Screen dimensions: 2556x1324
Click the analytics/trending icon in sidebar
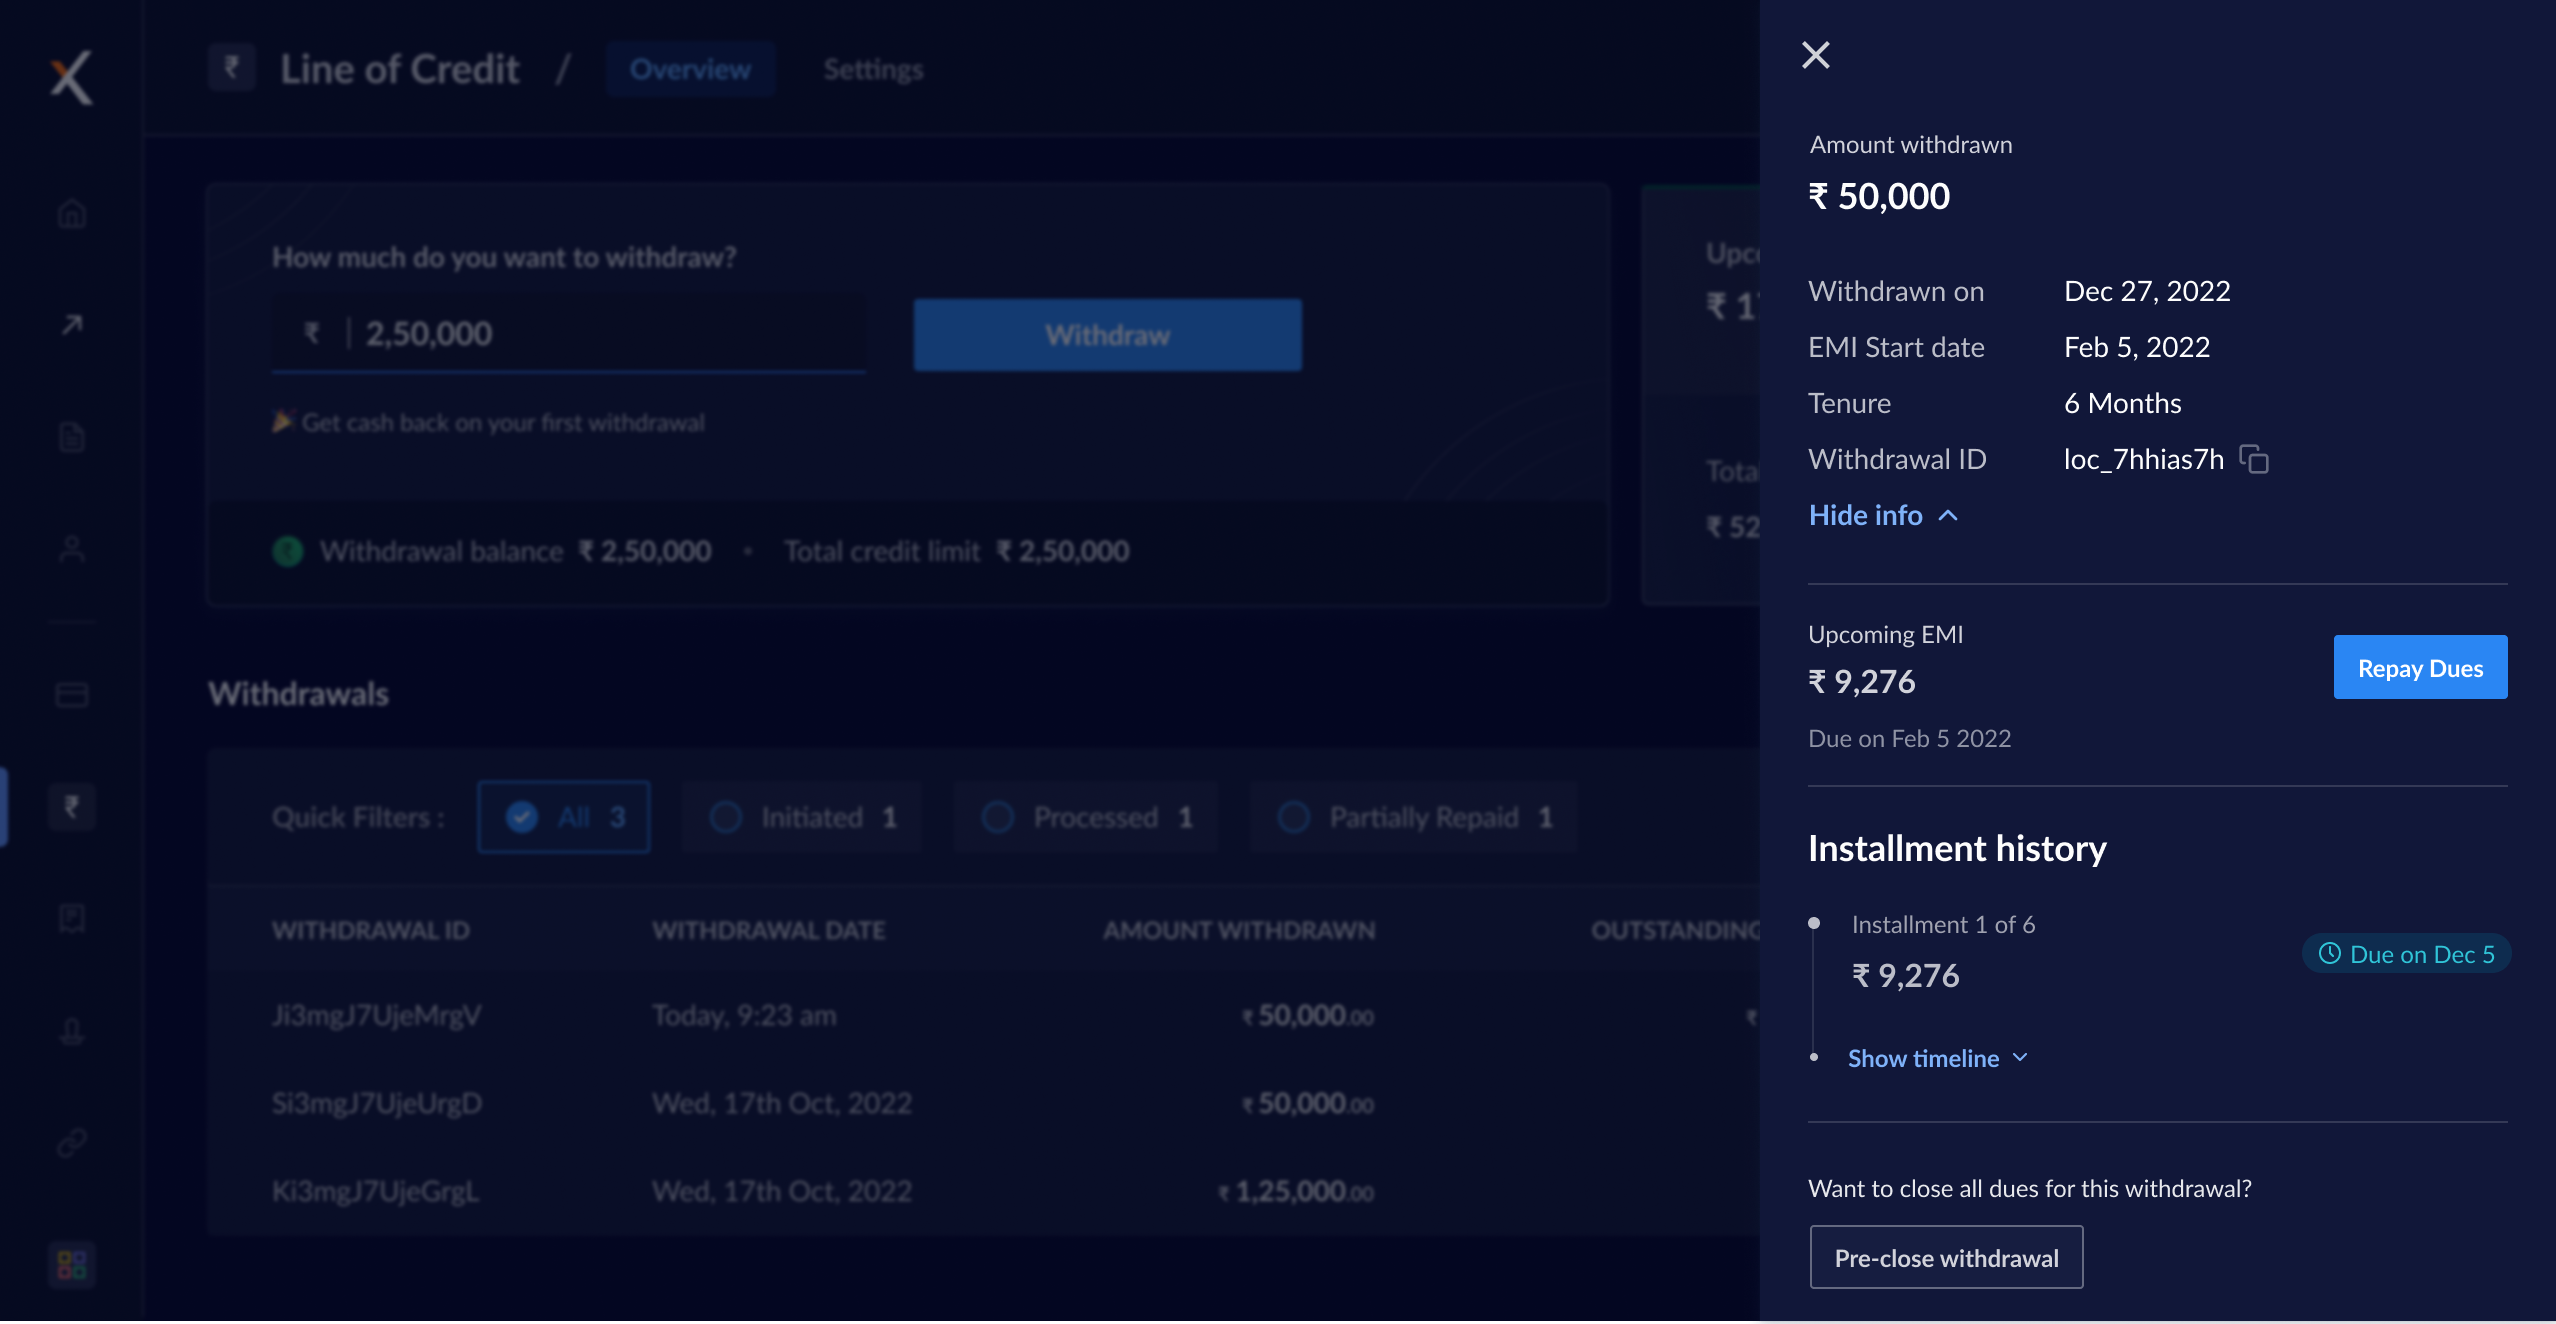(x=71, y=326)
